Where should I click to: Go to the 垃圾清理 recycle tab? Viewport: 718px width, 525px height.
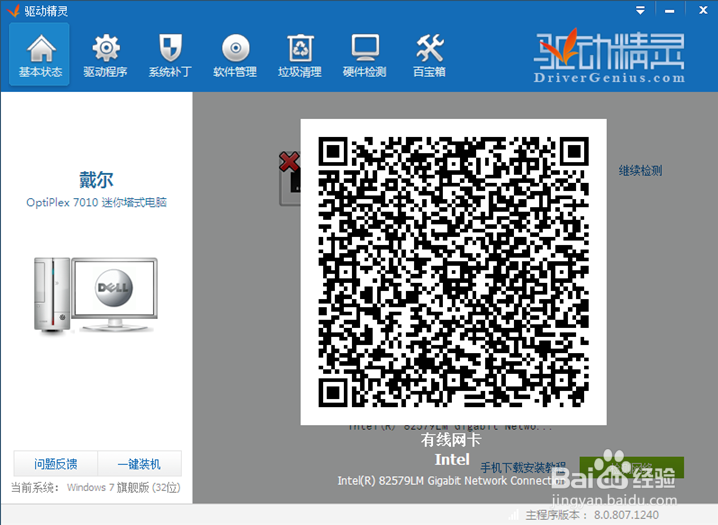click(300, 54)
